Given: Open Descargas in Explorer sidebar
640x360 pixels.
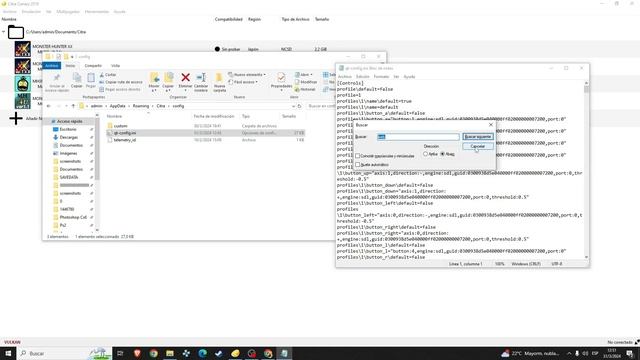Looking at the screenshot, I should coord(69,138).
